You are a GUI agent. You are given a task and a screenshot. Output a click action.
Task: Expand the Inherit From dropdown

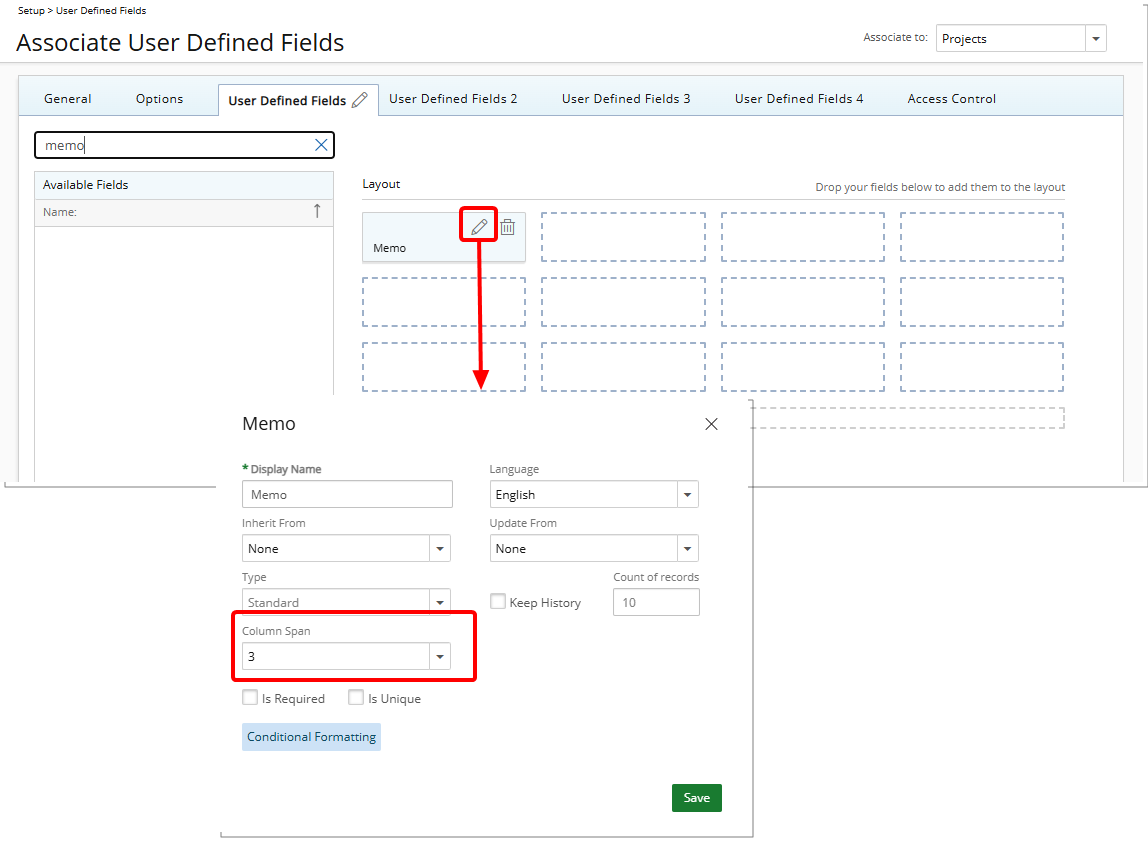click(439, 549)
